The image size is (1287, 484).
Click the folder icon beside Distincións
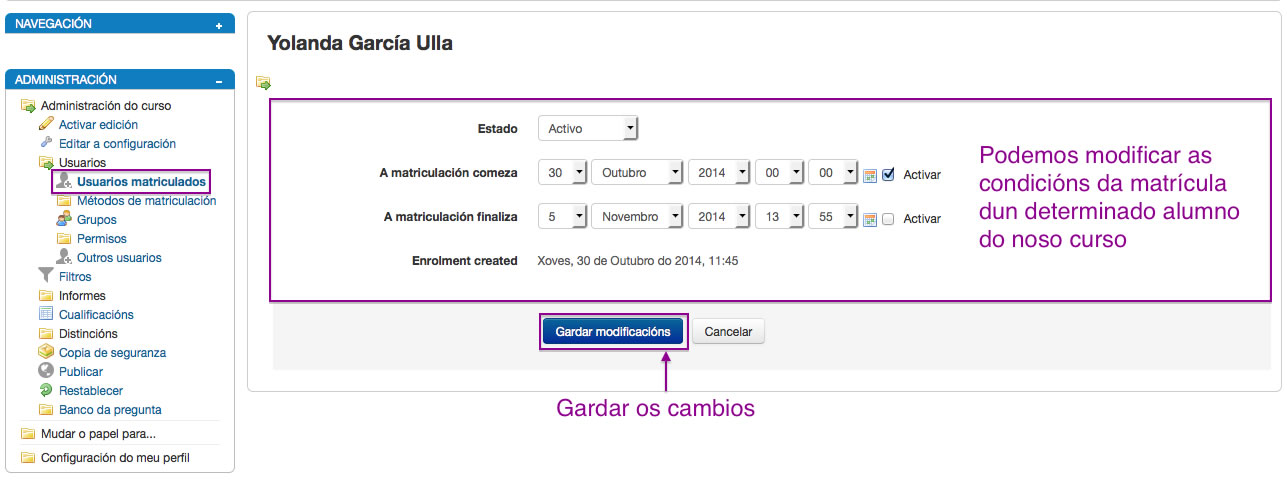(46, 334)
